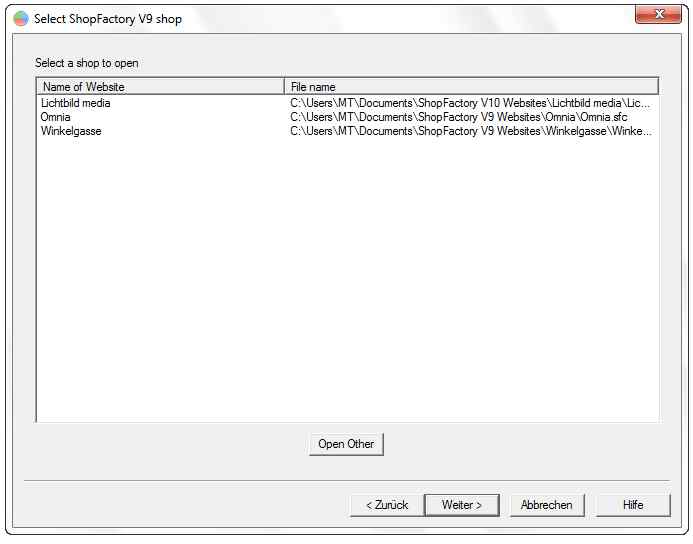693x544 pixels.
Task: Choose the Winkelgasse shop row
Action: click(x=71, y=131)
